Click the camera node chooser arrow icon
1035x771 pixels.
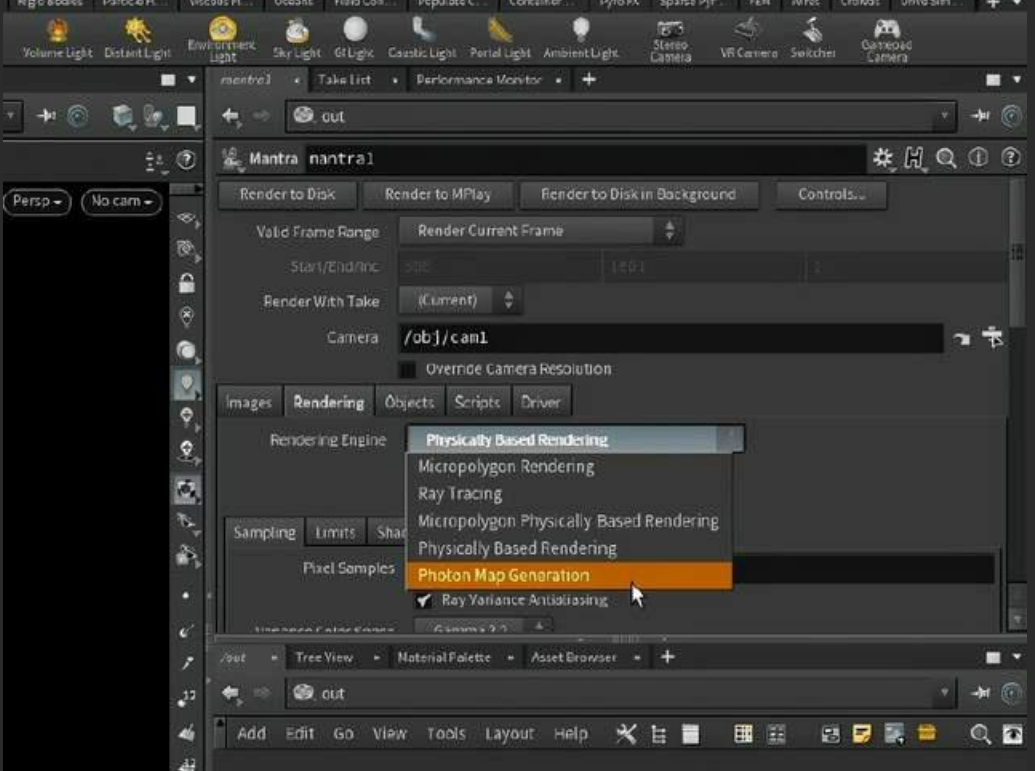pos(962,339)
